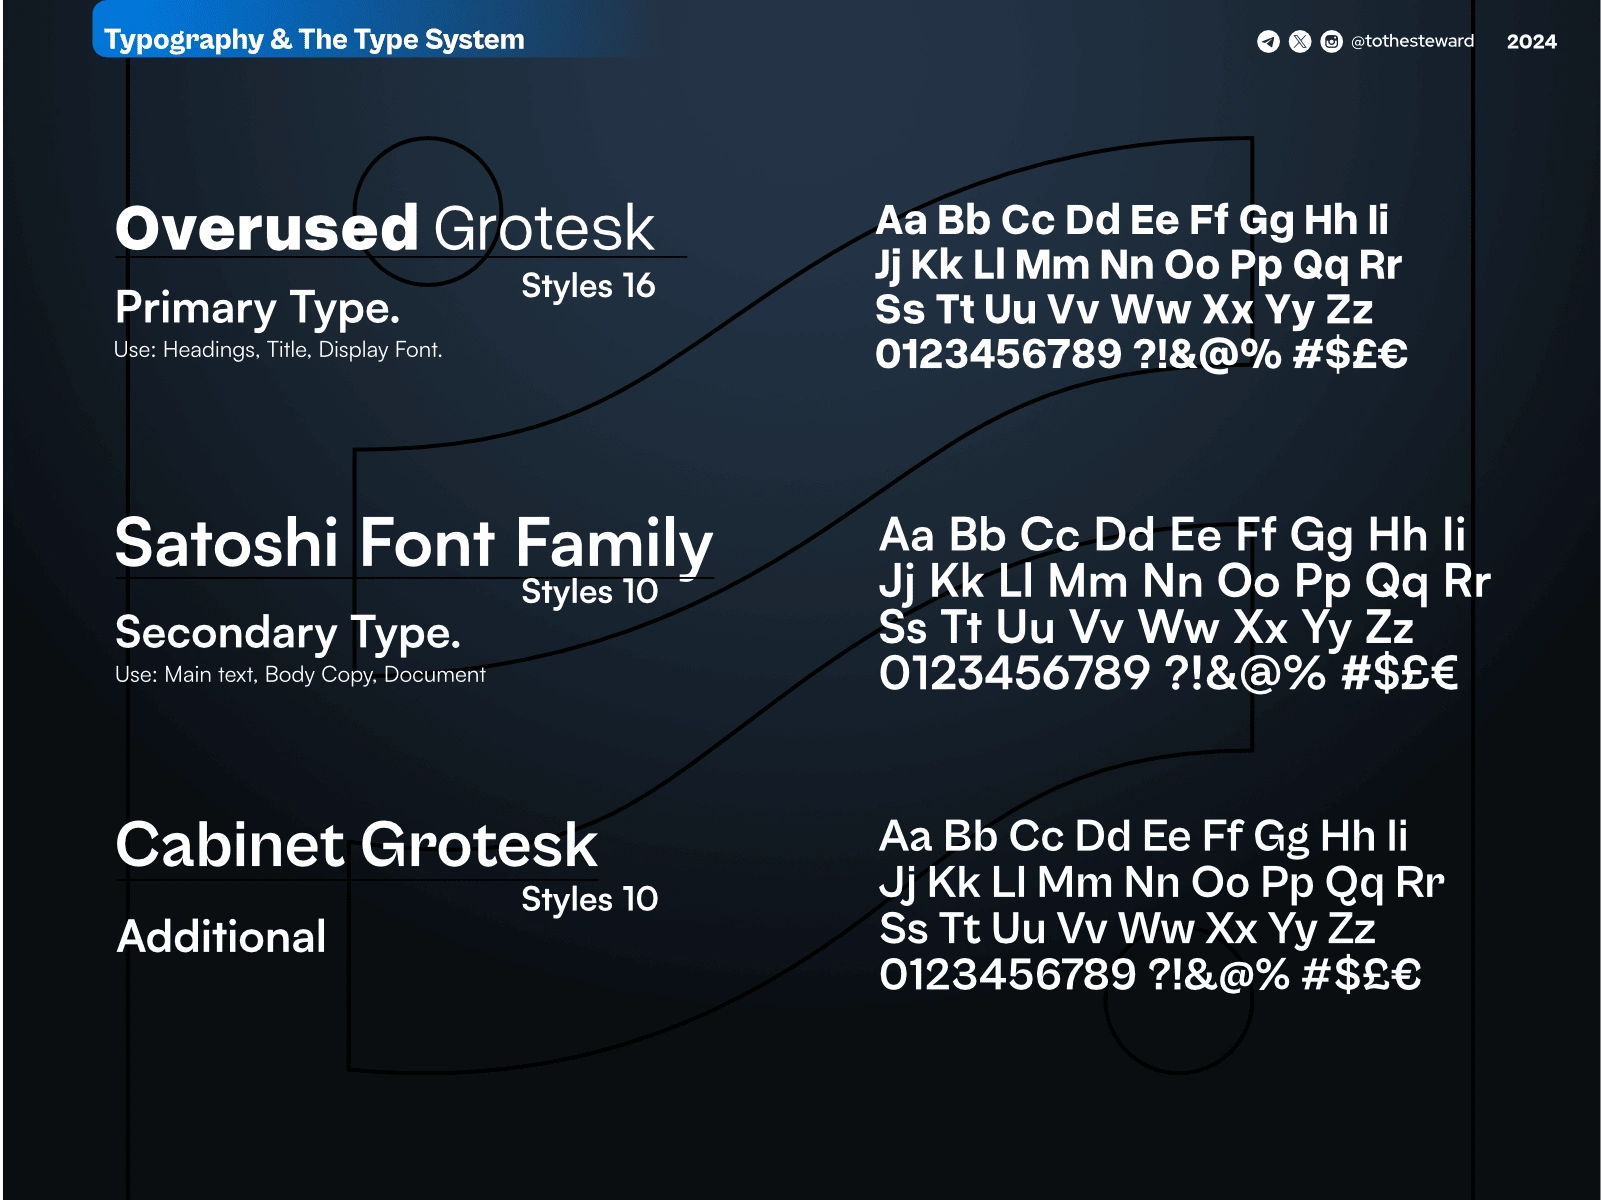Viewport: 1601px width, 1200px height.
Task: Select the Secondary Type. label
Action: point(288,632)
